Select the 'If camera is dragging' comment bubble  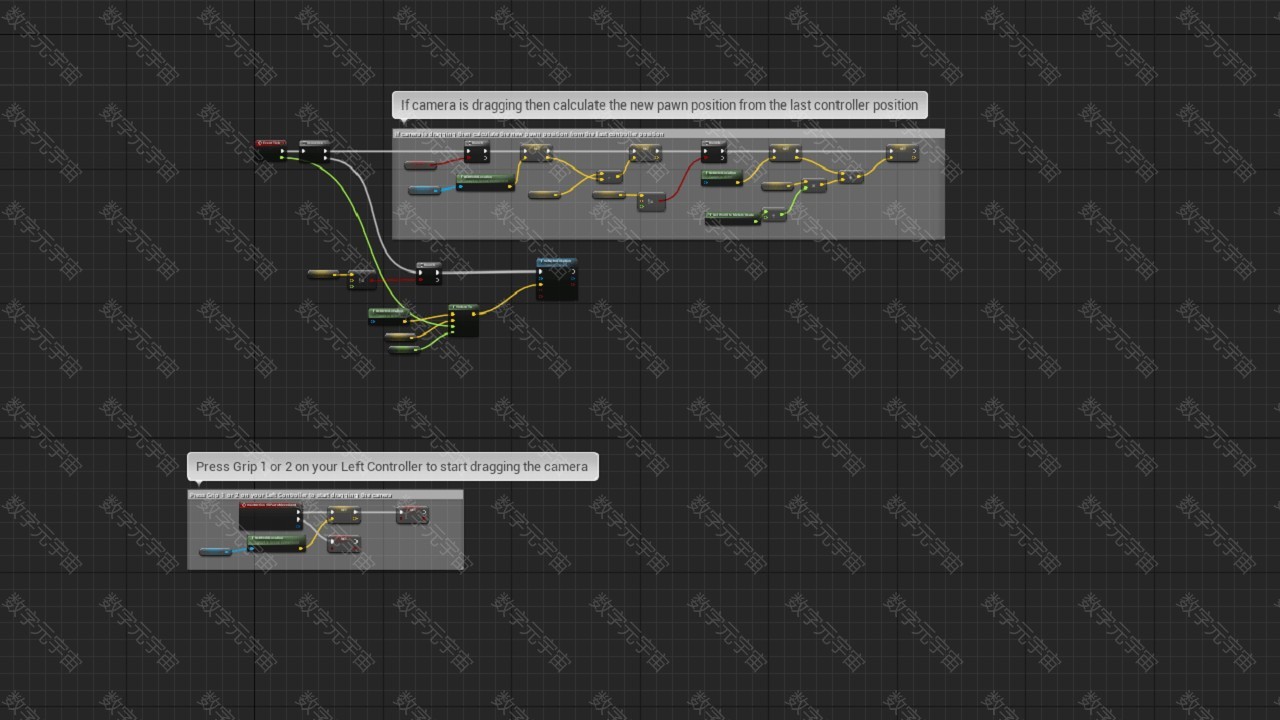pyautogui.click(x=660, y=105)
